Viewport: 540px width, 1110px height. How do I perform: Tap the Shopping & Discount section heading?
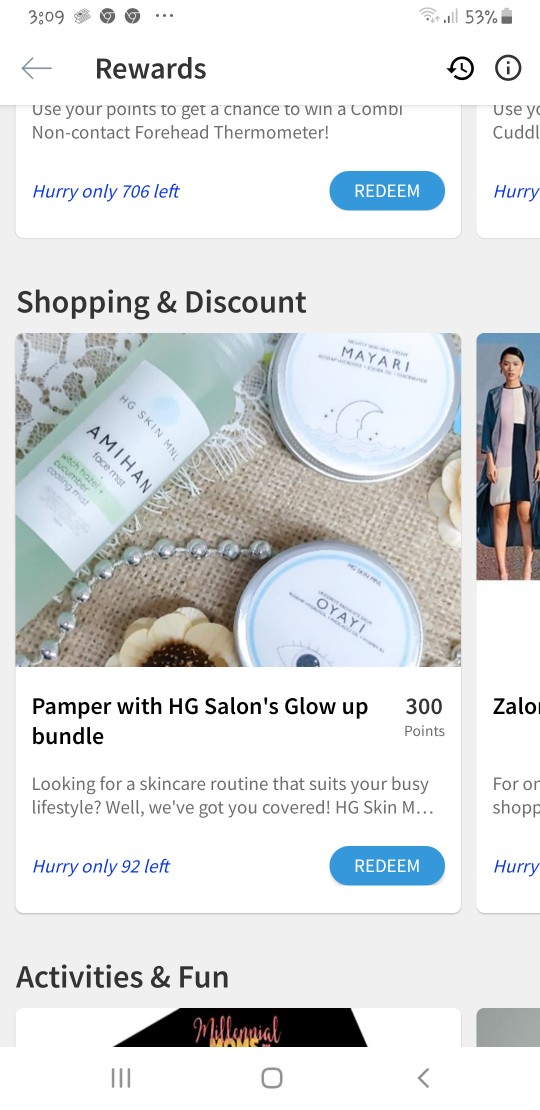click(161, 302)
